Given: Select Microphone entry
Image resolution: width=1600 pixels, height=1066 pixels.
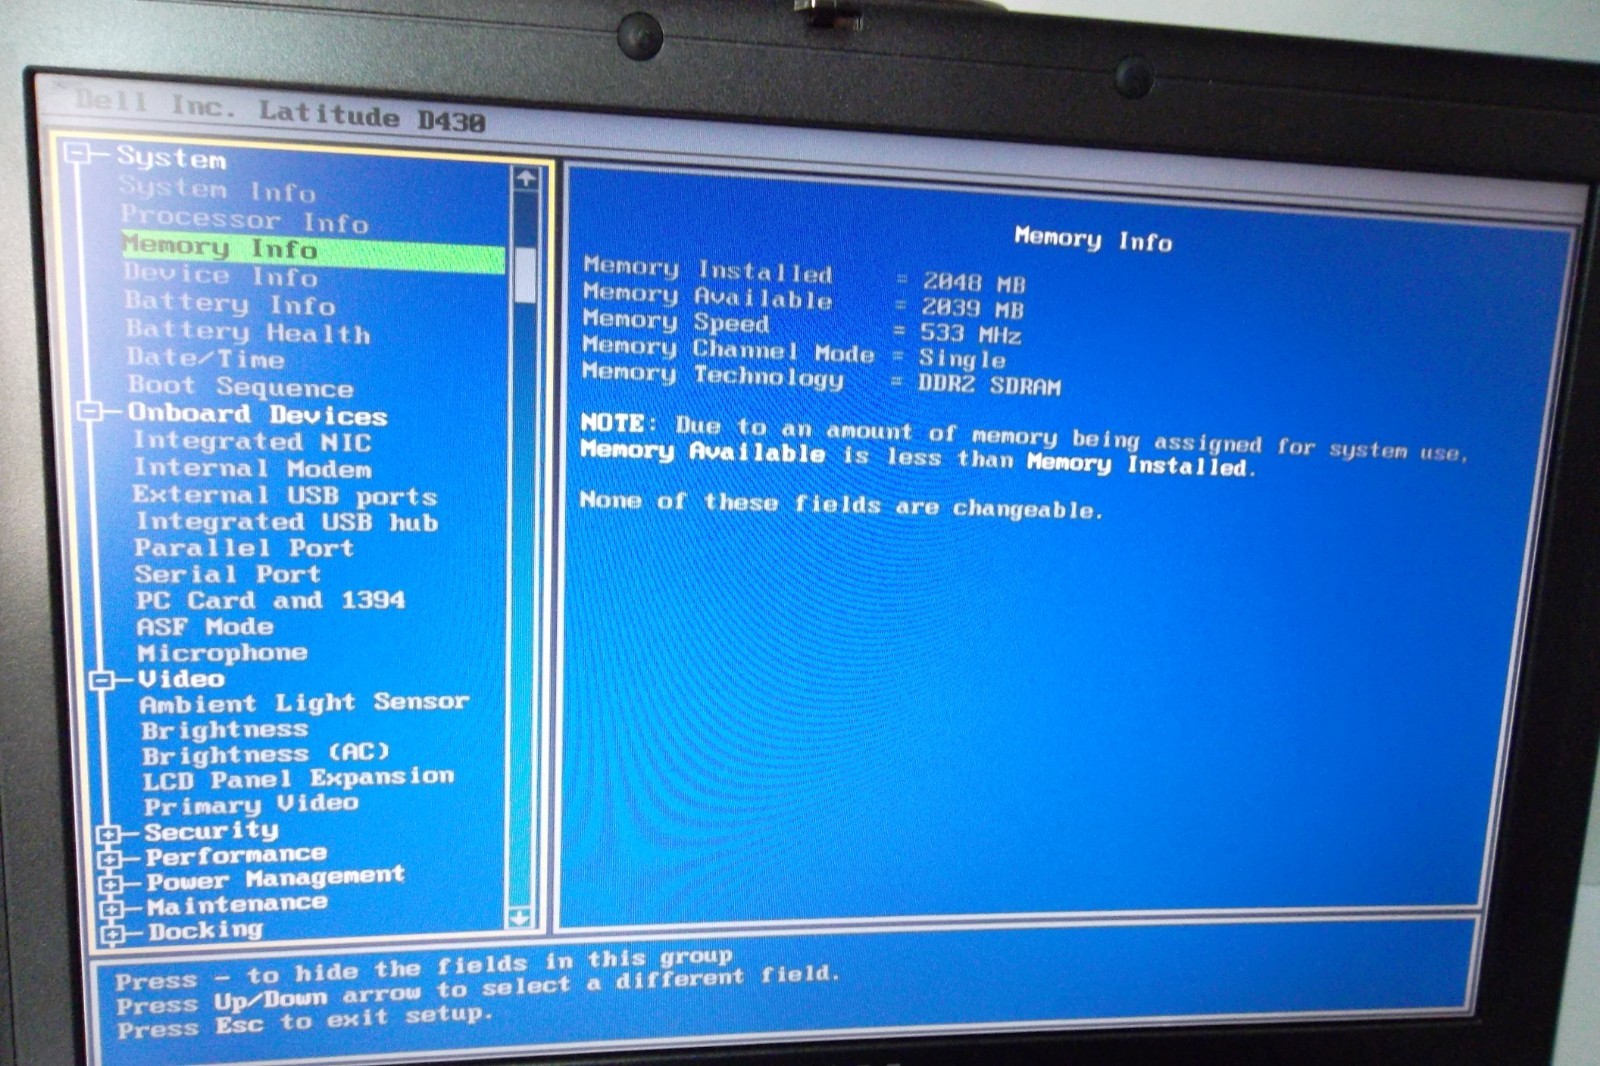Looking at the screenshot, I should [x=222, y=653].
